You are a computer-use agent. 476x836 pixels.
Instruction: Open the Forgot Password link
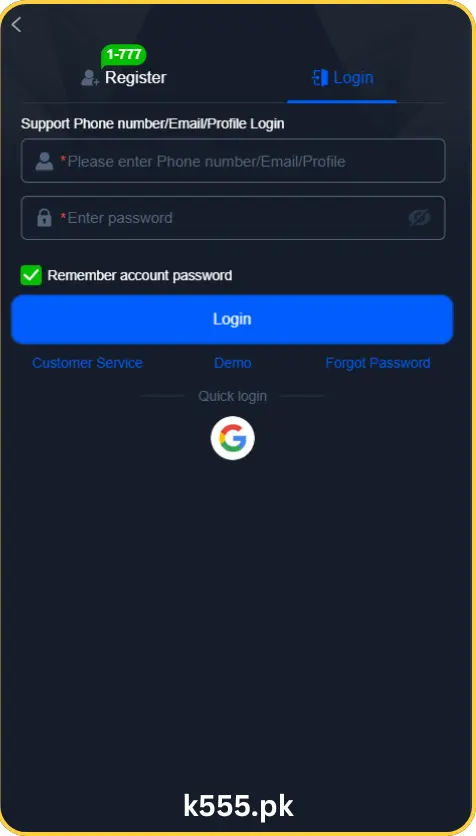coord(378,363)
